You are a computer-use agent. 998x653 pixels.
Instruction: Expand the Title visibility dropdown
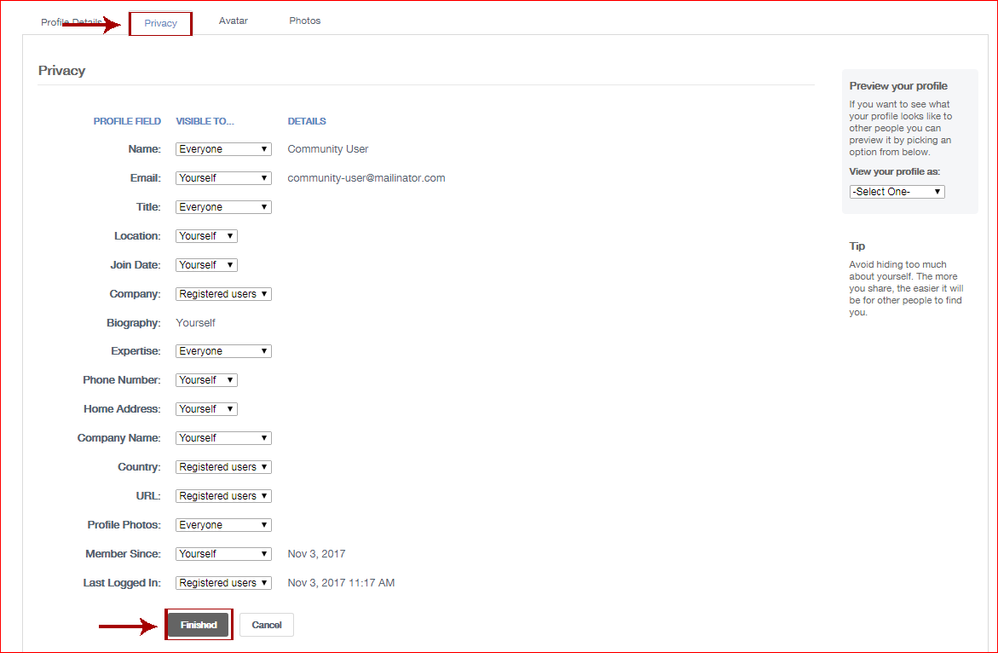(x=223, y=207)
